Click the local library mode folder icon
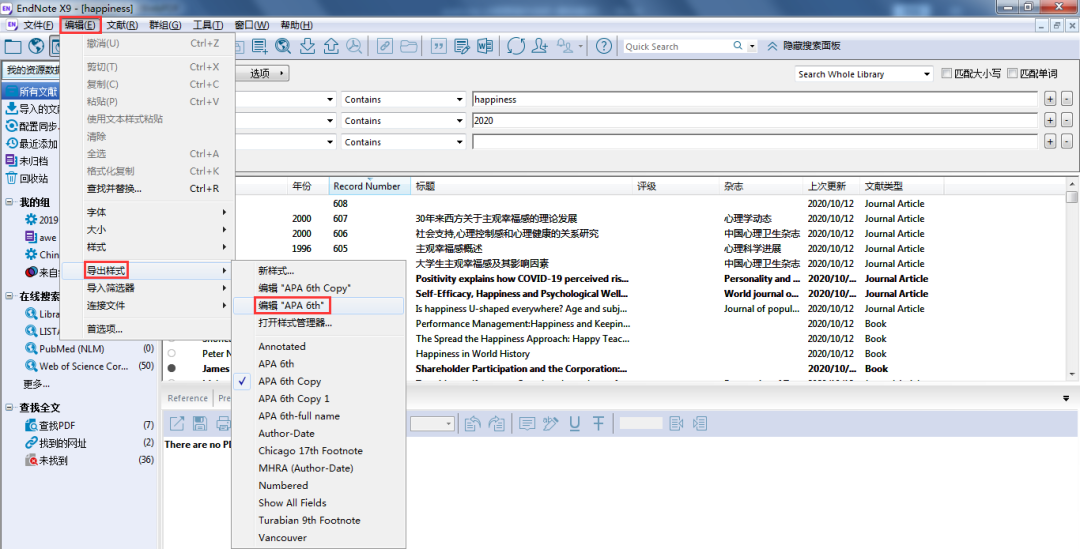This screenshot has width=1080, height=549. pos(13,46)
